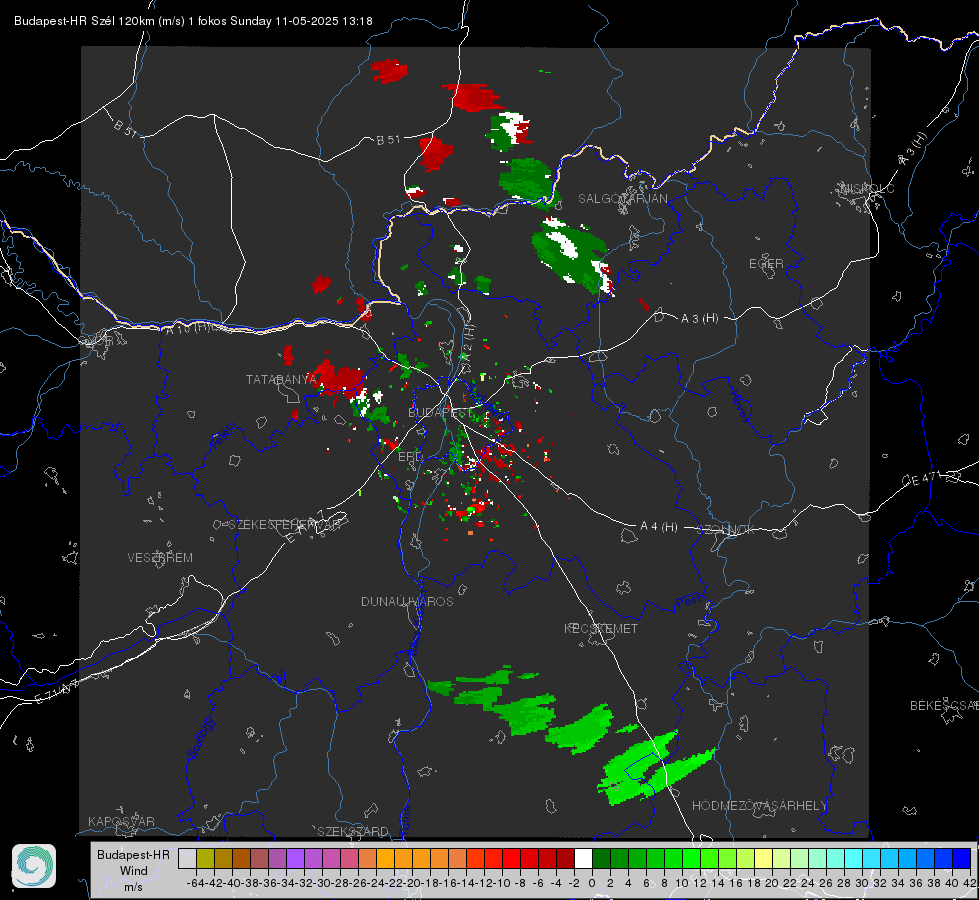The height and width of the screenshot is (900, 979).
Task: Click the swirl logo icon beside the legend
Action: [34, 866]
